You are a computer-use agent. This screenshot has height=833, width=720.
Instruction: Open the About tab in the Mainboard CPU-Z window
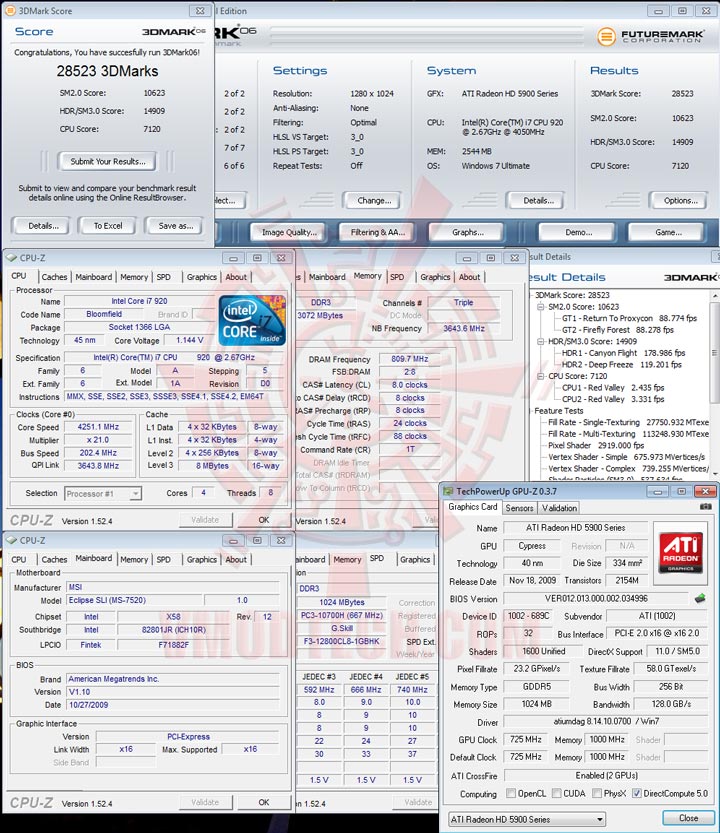236,559
